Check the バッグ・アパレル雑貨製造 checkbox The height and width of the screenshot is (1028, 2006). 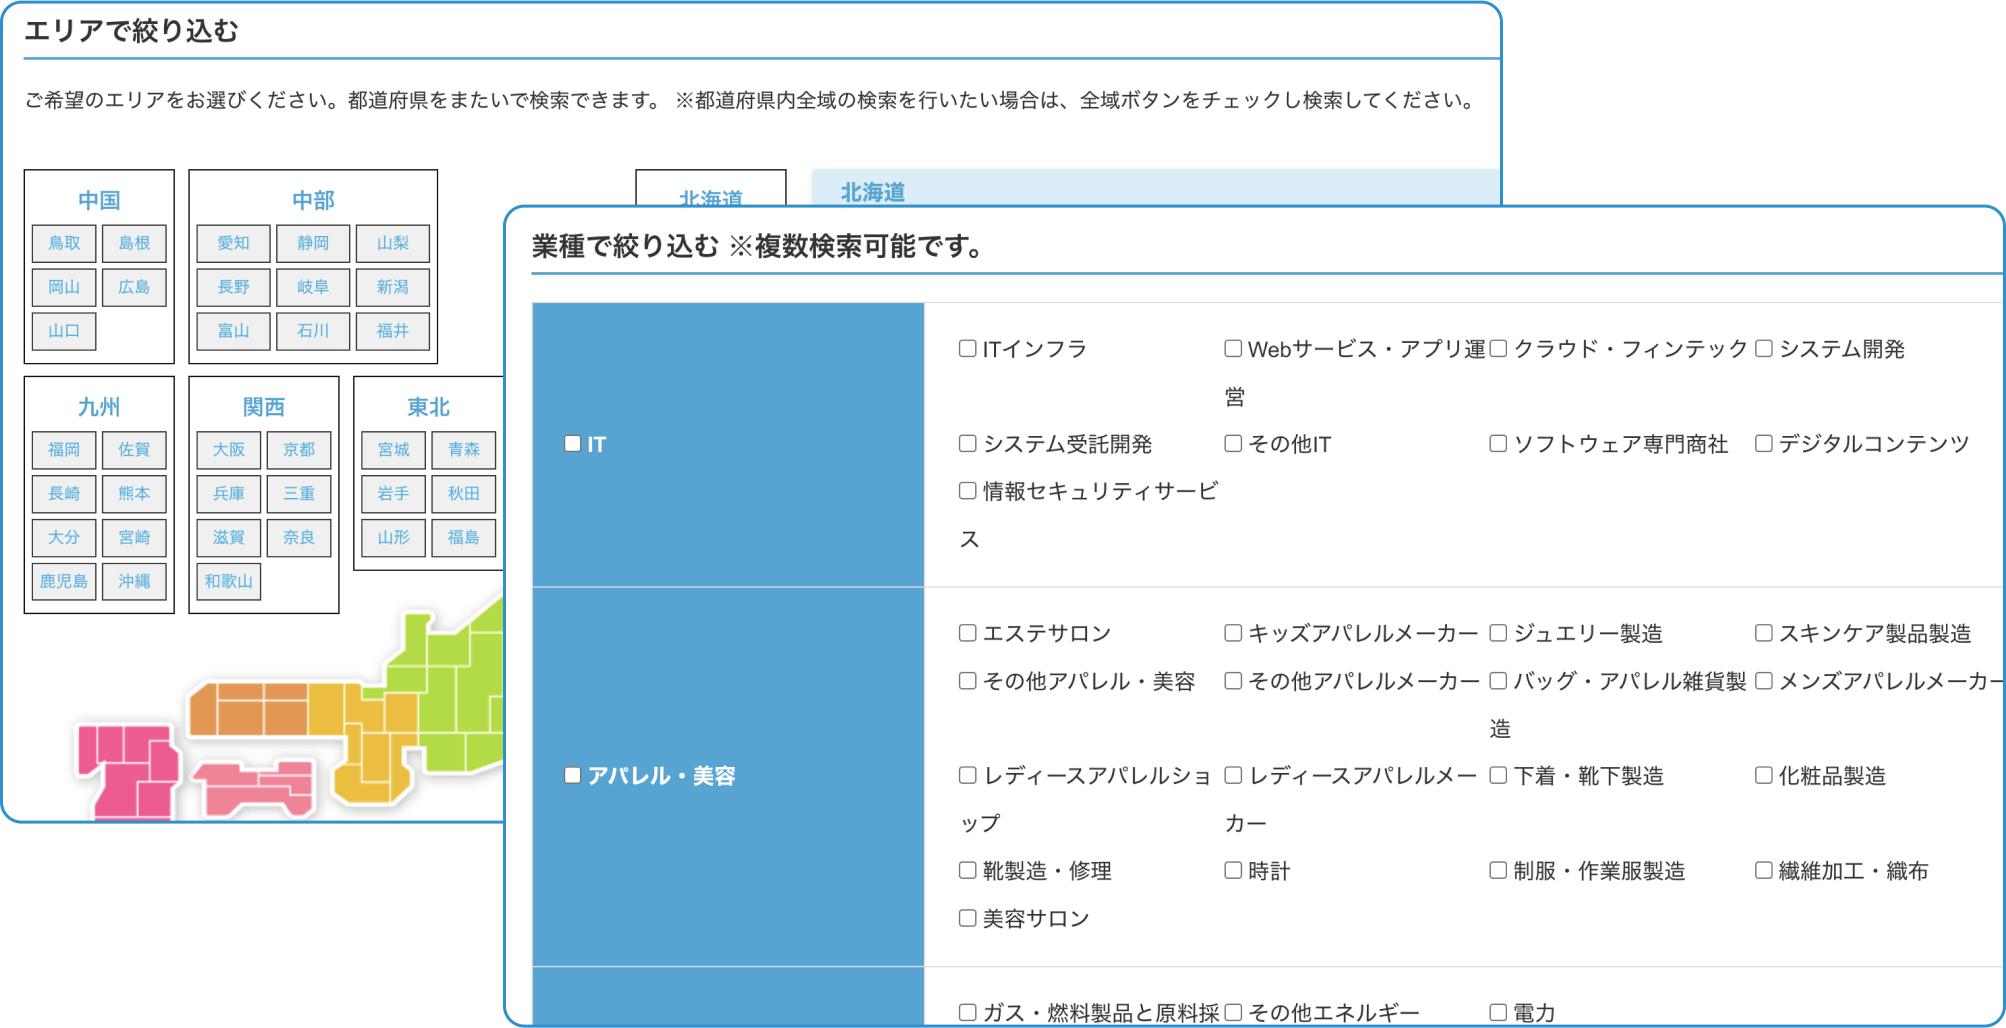tap(1498, 680)
